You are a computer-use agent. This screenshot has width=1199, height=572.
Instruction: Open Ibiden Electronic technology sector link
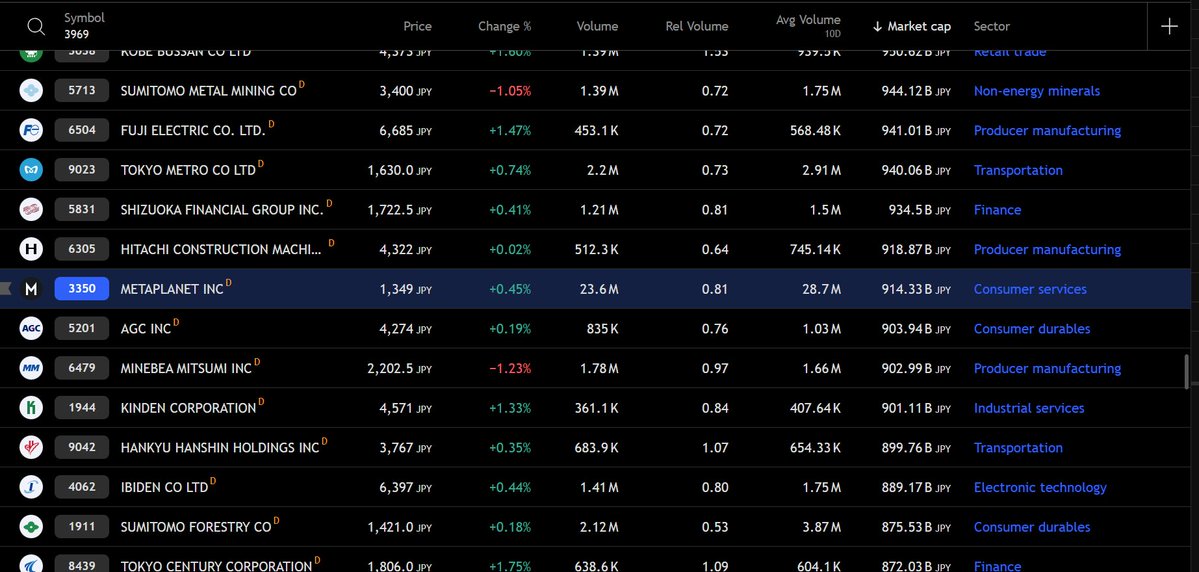(x=1040, y=487)
